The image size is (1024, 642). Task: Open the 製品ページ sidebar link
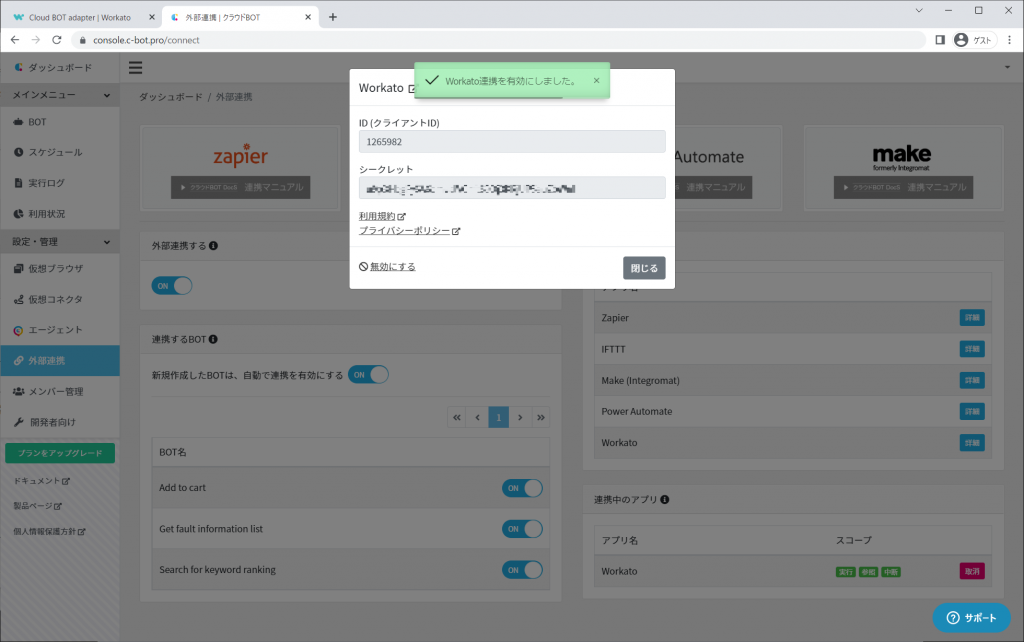(x=38, y=506)
